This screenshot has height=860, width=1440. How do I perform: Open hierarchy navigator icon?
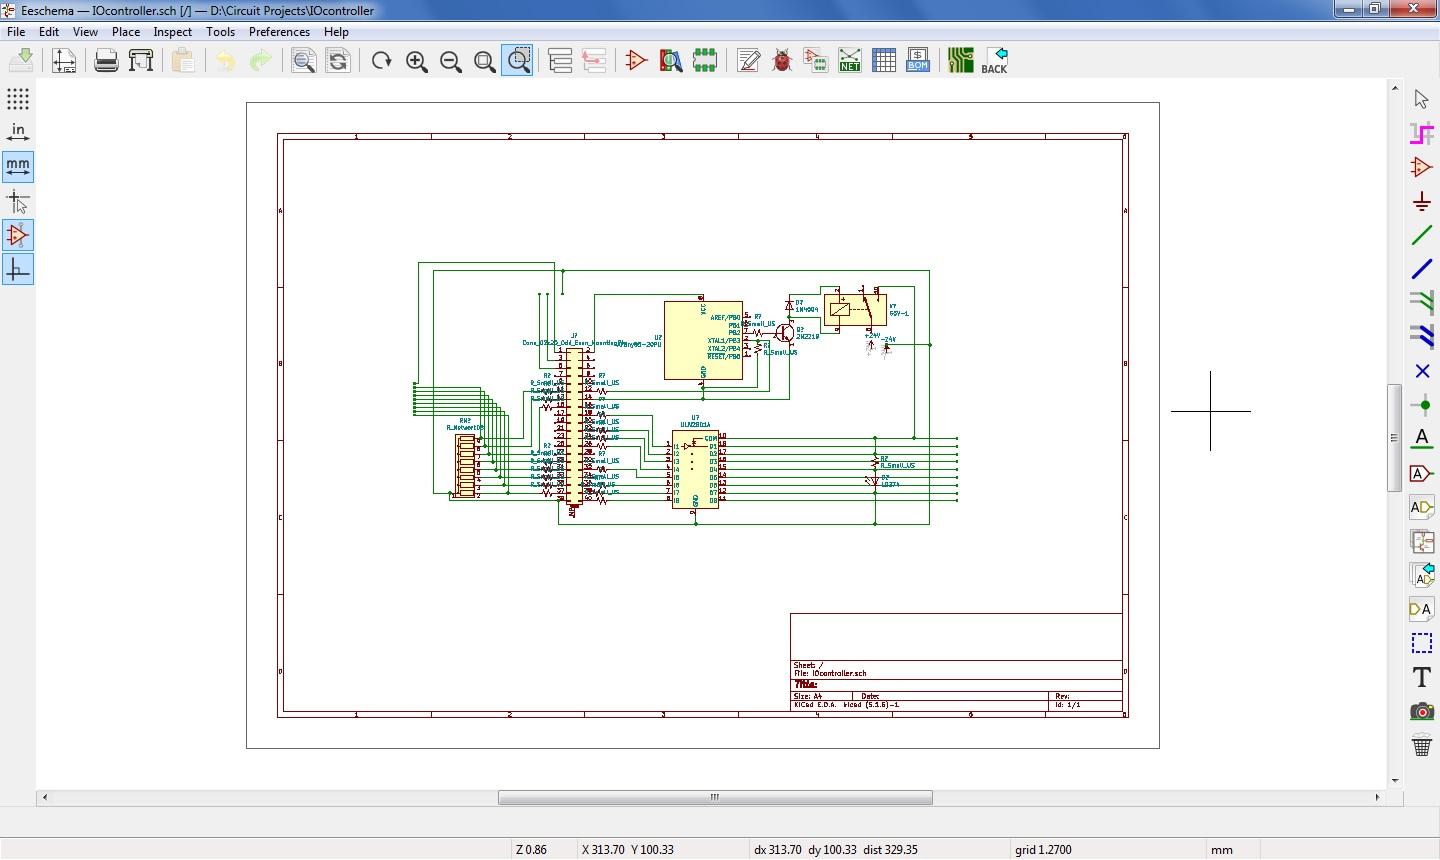[x=560, y=60]
